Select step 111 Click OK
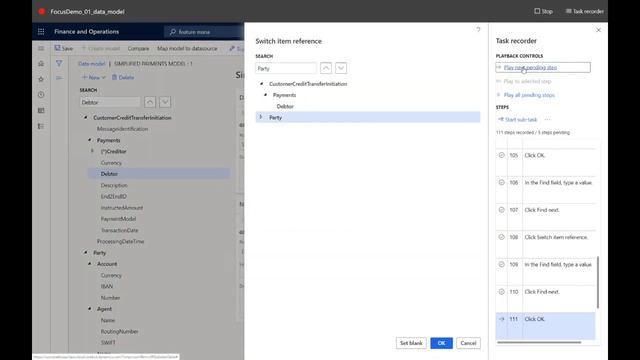Image resolution: width=640 pixels, height=360 pixels. pyautogui.click(x=545, y=326)
